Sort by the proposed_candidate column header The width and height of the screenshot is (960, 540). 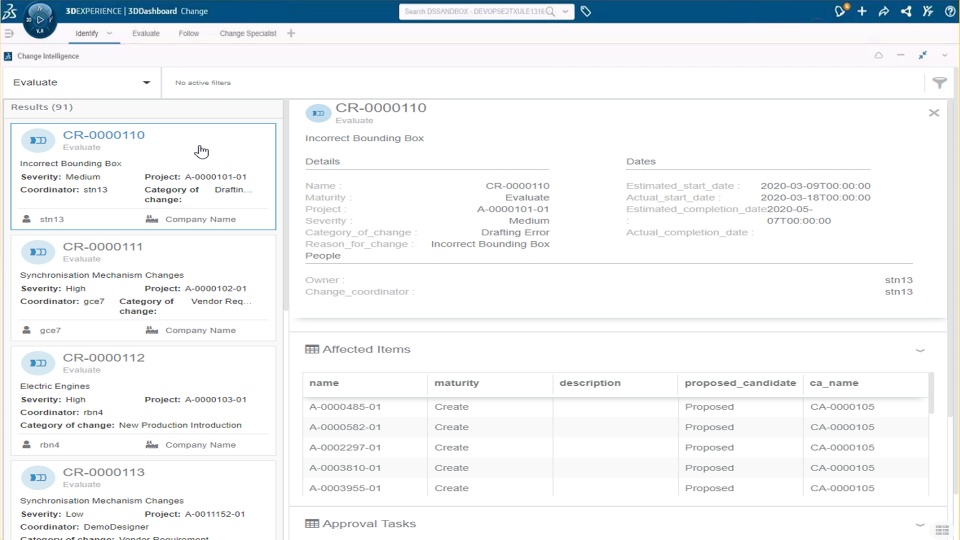tap(740, 383)
